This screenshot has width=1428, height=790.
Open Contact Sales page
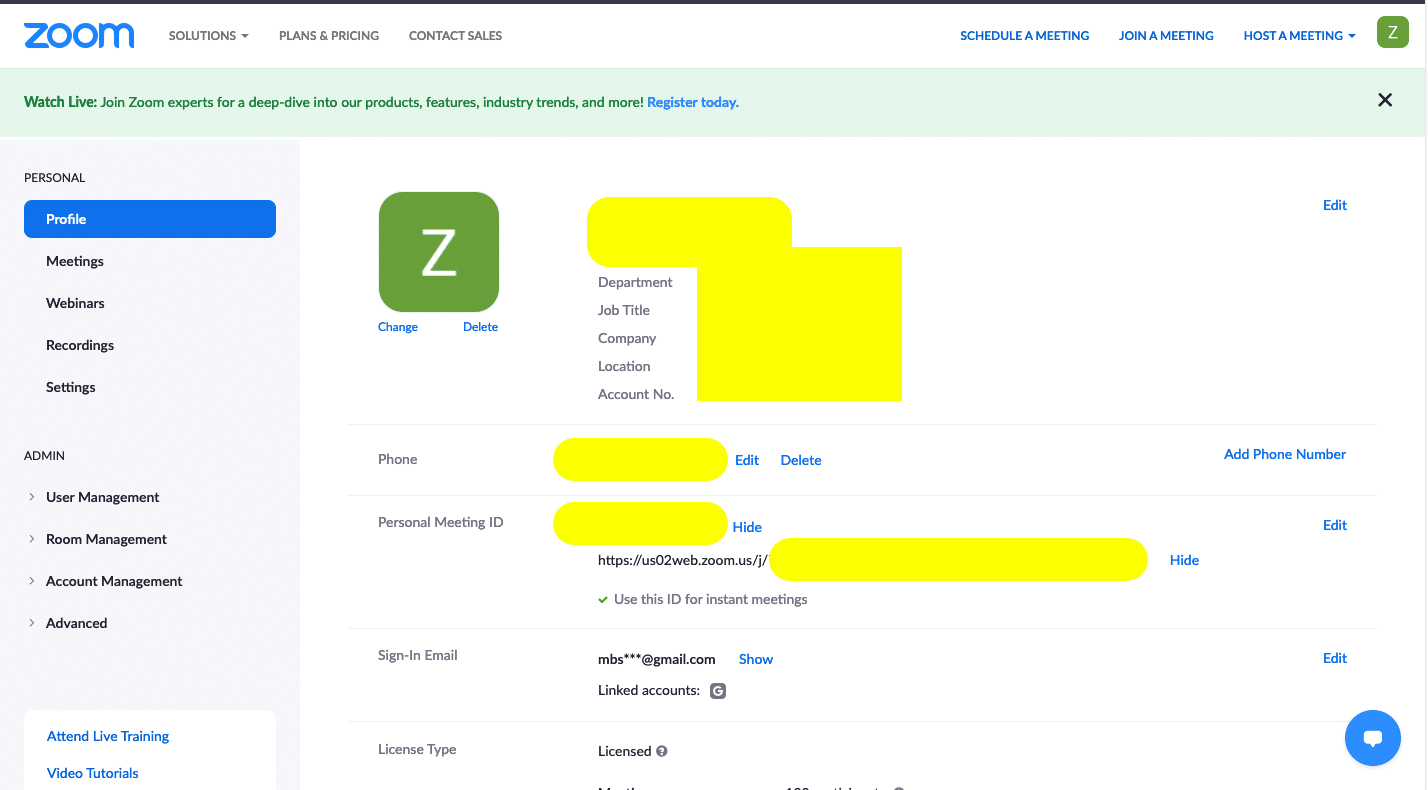[x=455, y=35]
